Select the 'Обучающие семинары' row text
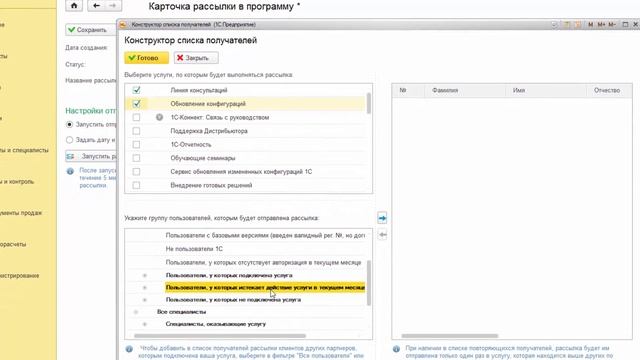 (203, 158)
